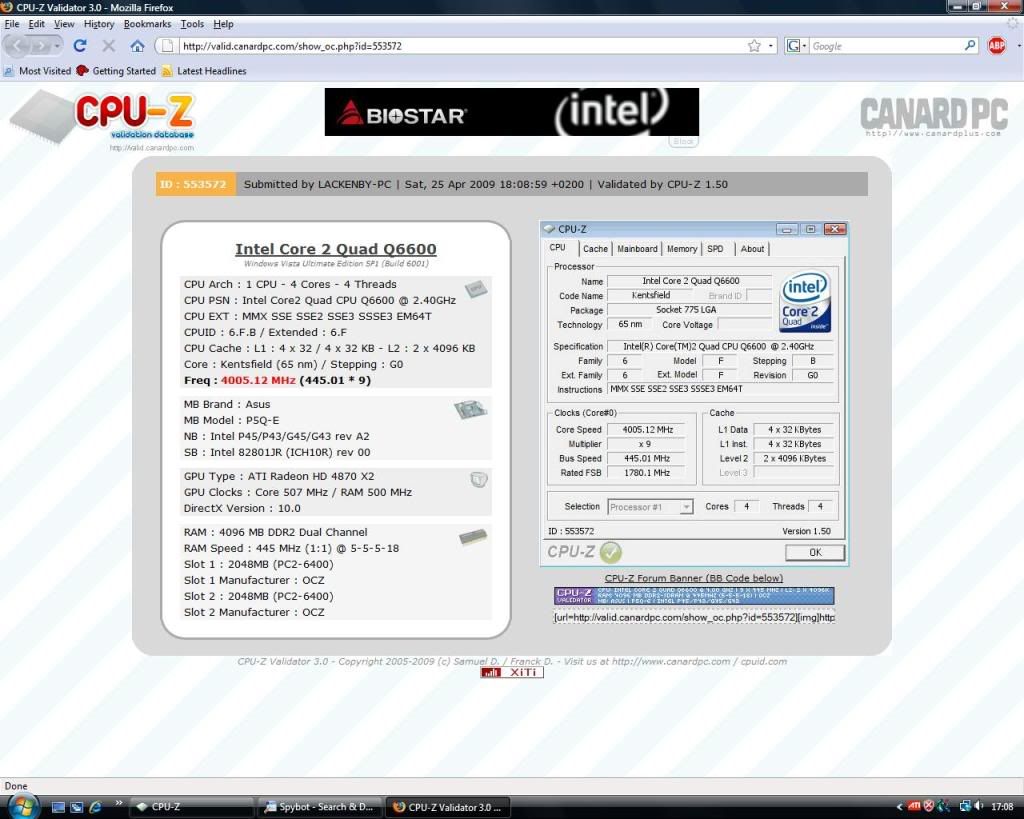1024x819 pixels.
Task: Open the URL bar history dropdown
Action: (771, 46)
